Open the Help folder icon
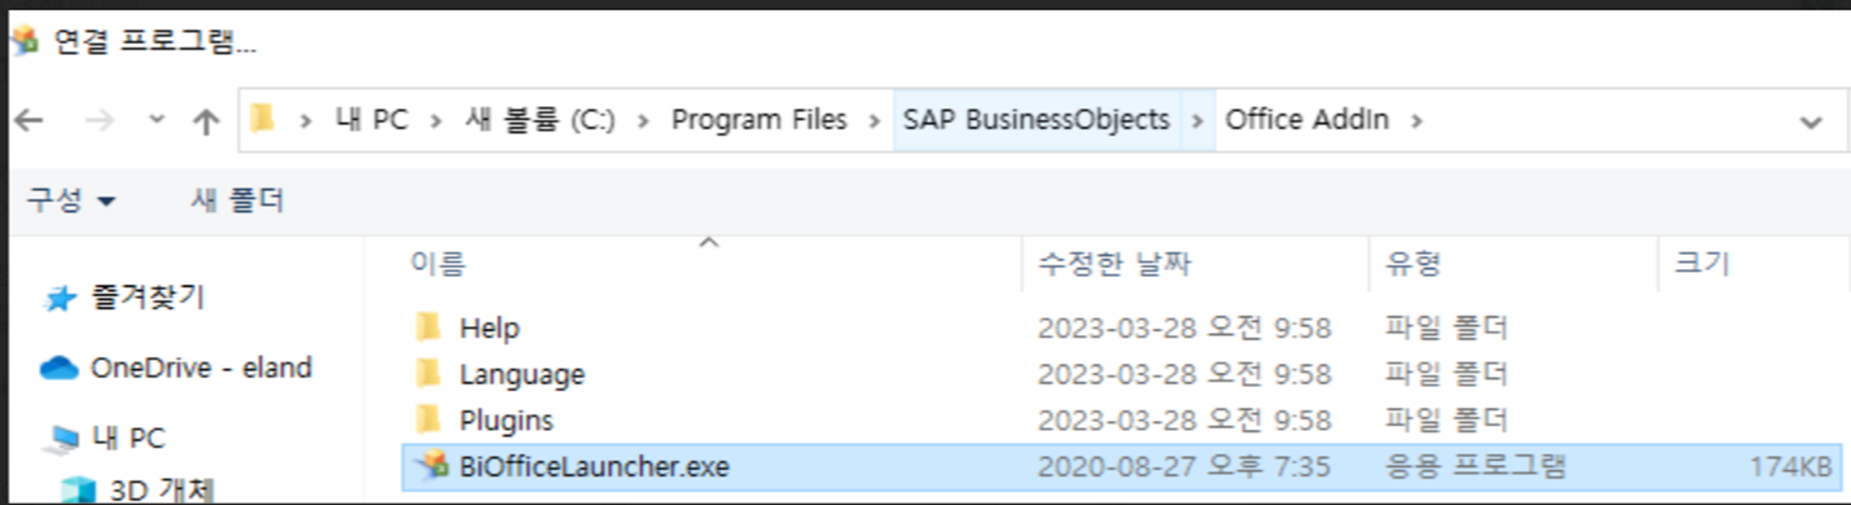The width and height of the screenshot is (1851, 505). 428,327
